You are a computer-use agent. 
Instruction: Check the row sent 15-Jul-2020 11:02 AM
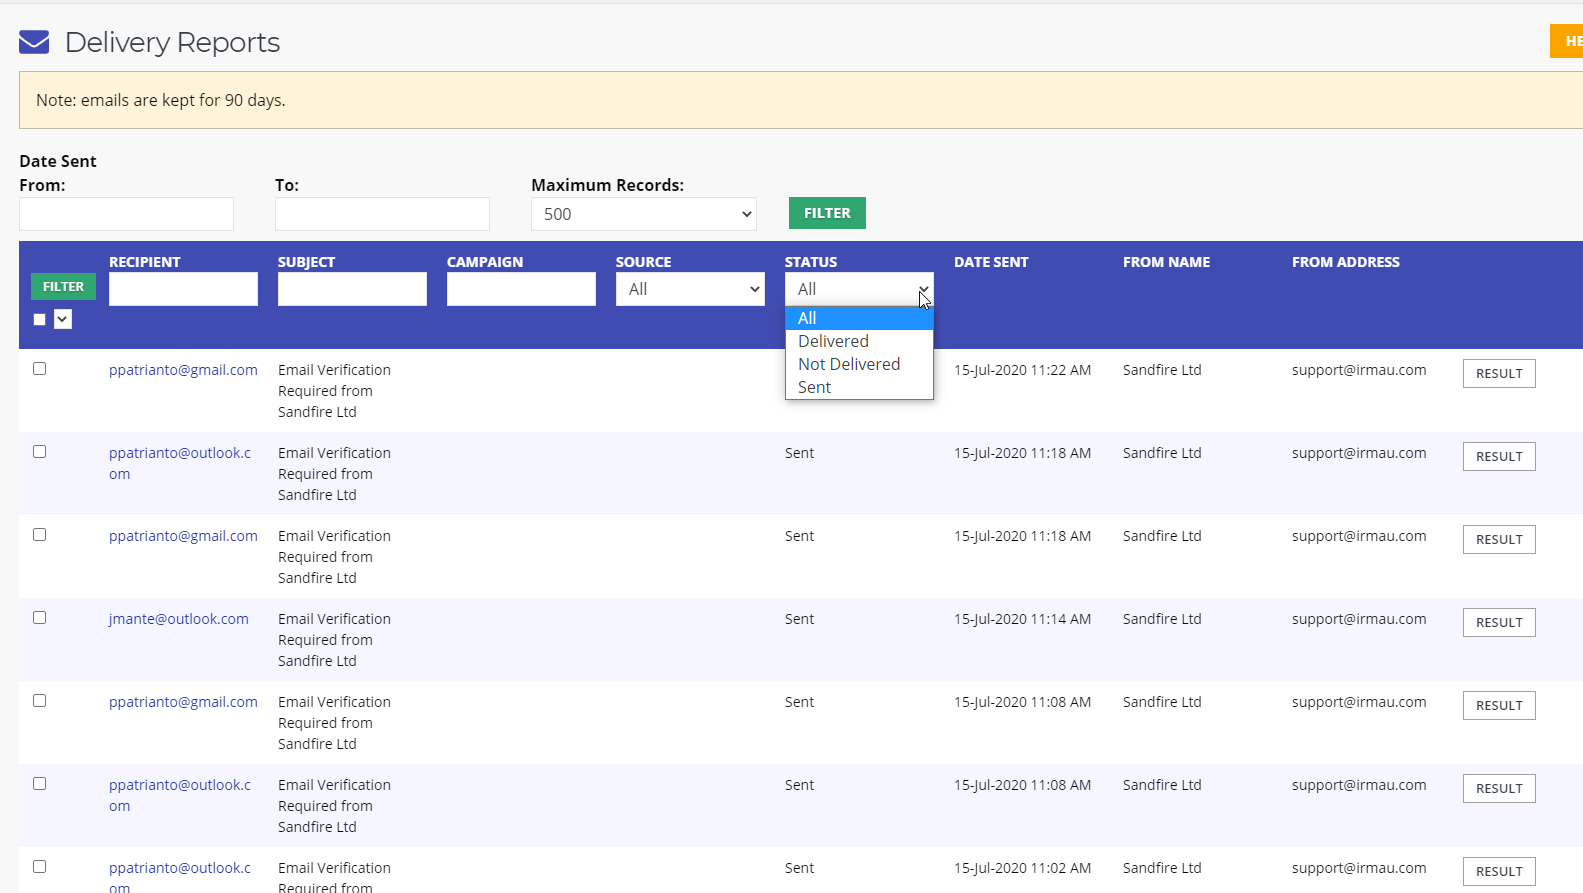pos(39,866)
